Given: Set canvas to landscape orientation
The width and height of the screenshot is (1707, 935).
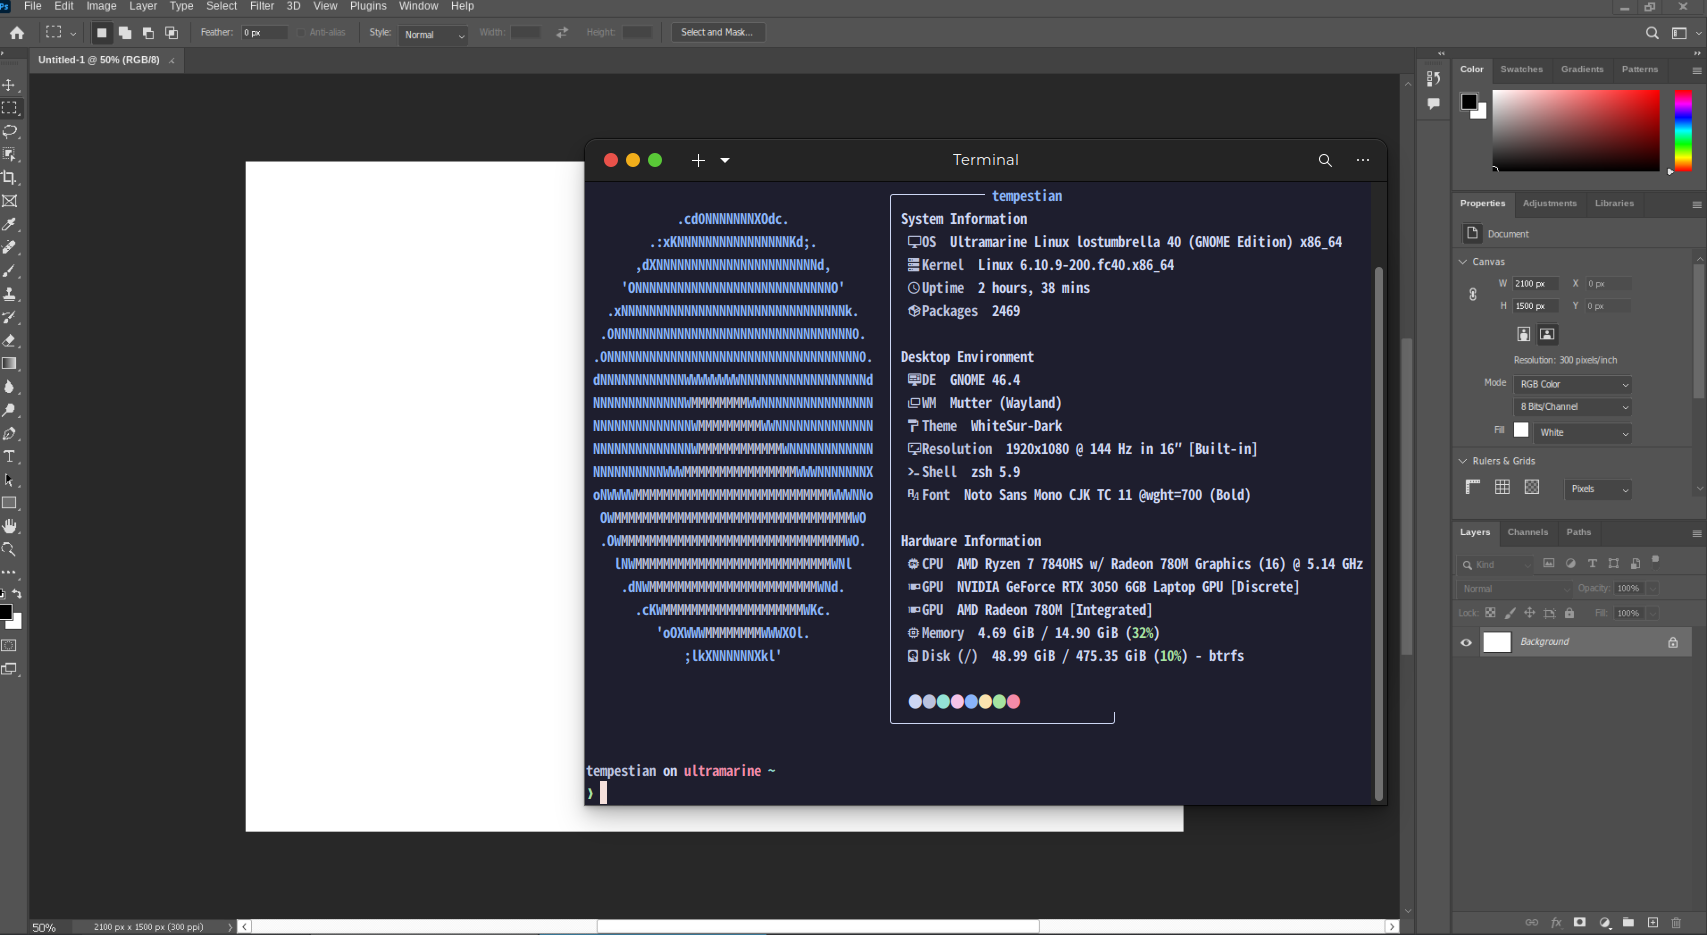Looking at the screenshot, I should (x=1547, y=334).
